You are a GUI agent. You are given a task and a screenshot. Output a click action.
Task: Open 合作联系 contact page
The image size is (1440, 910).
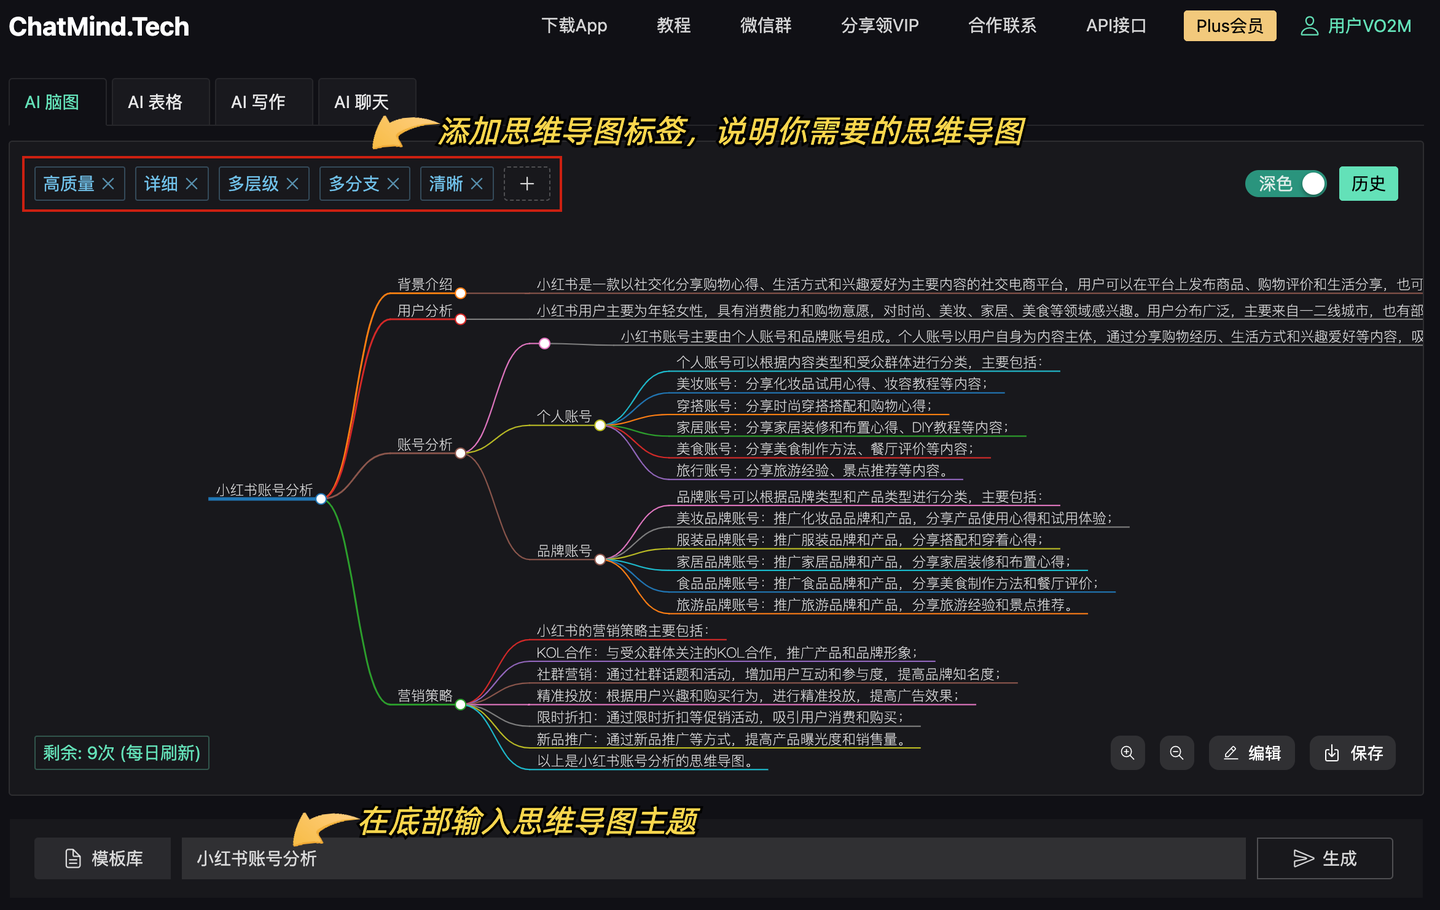pos(1002,25)
